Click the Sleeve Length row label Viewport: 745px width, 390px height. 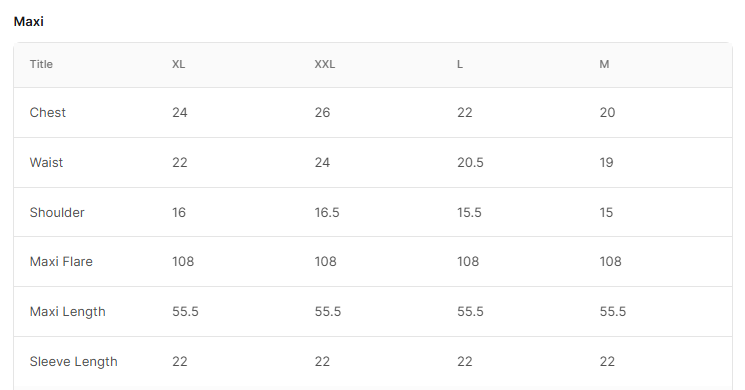click(x=74, y=361)
